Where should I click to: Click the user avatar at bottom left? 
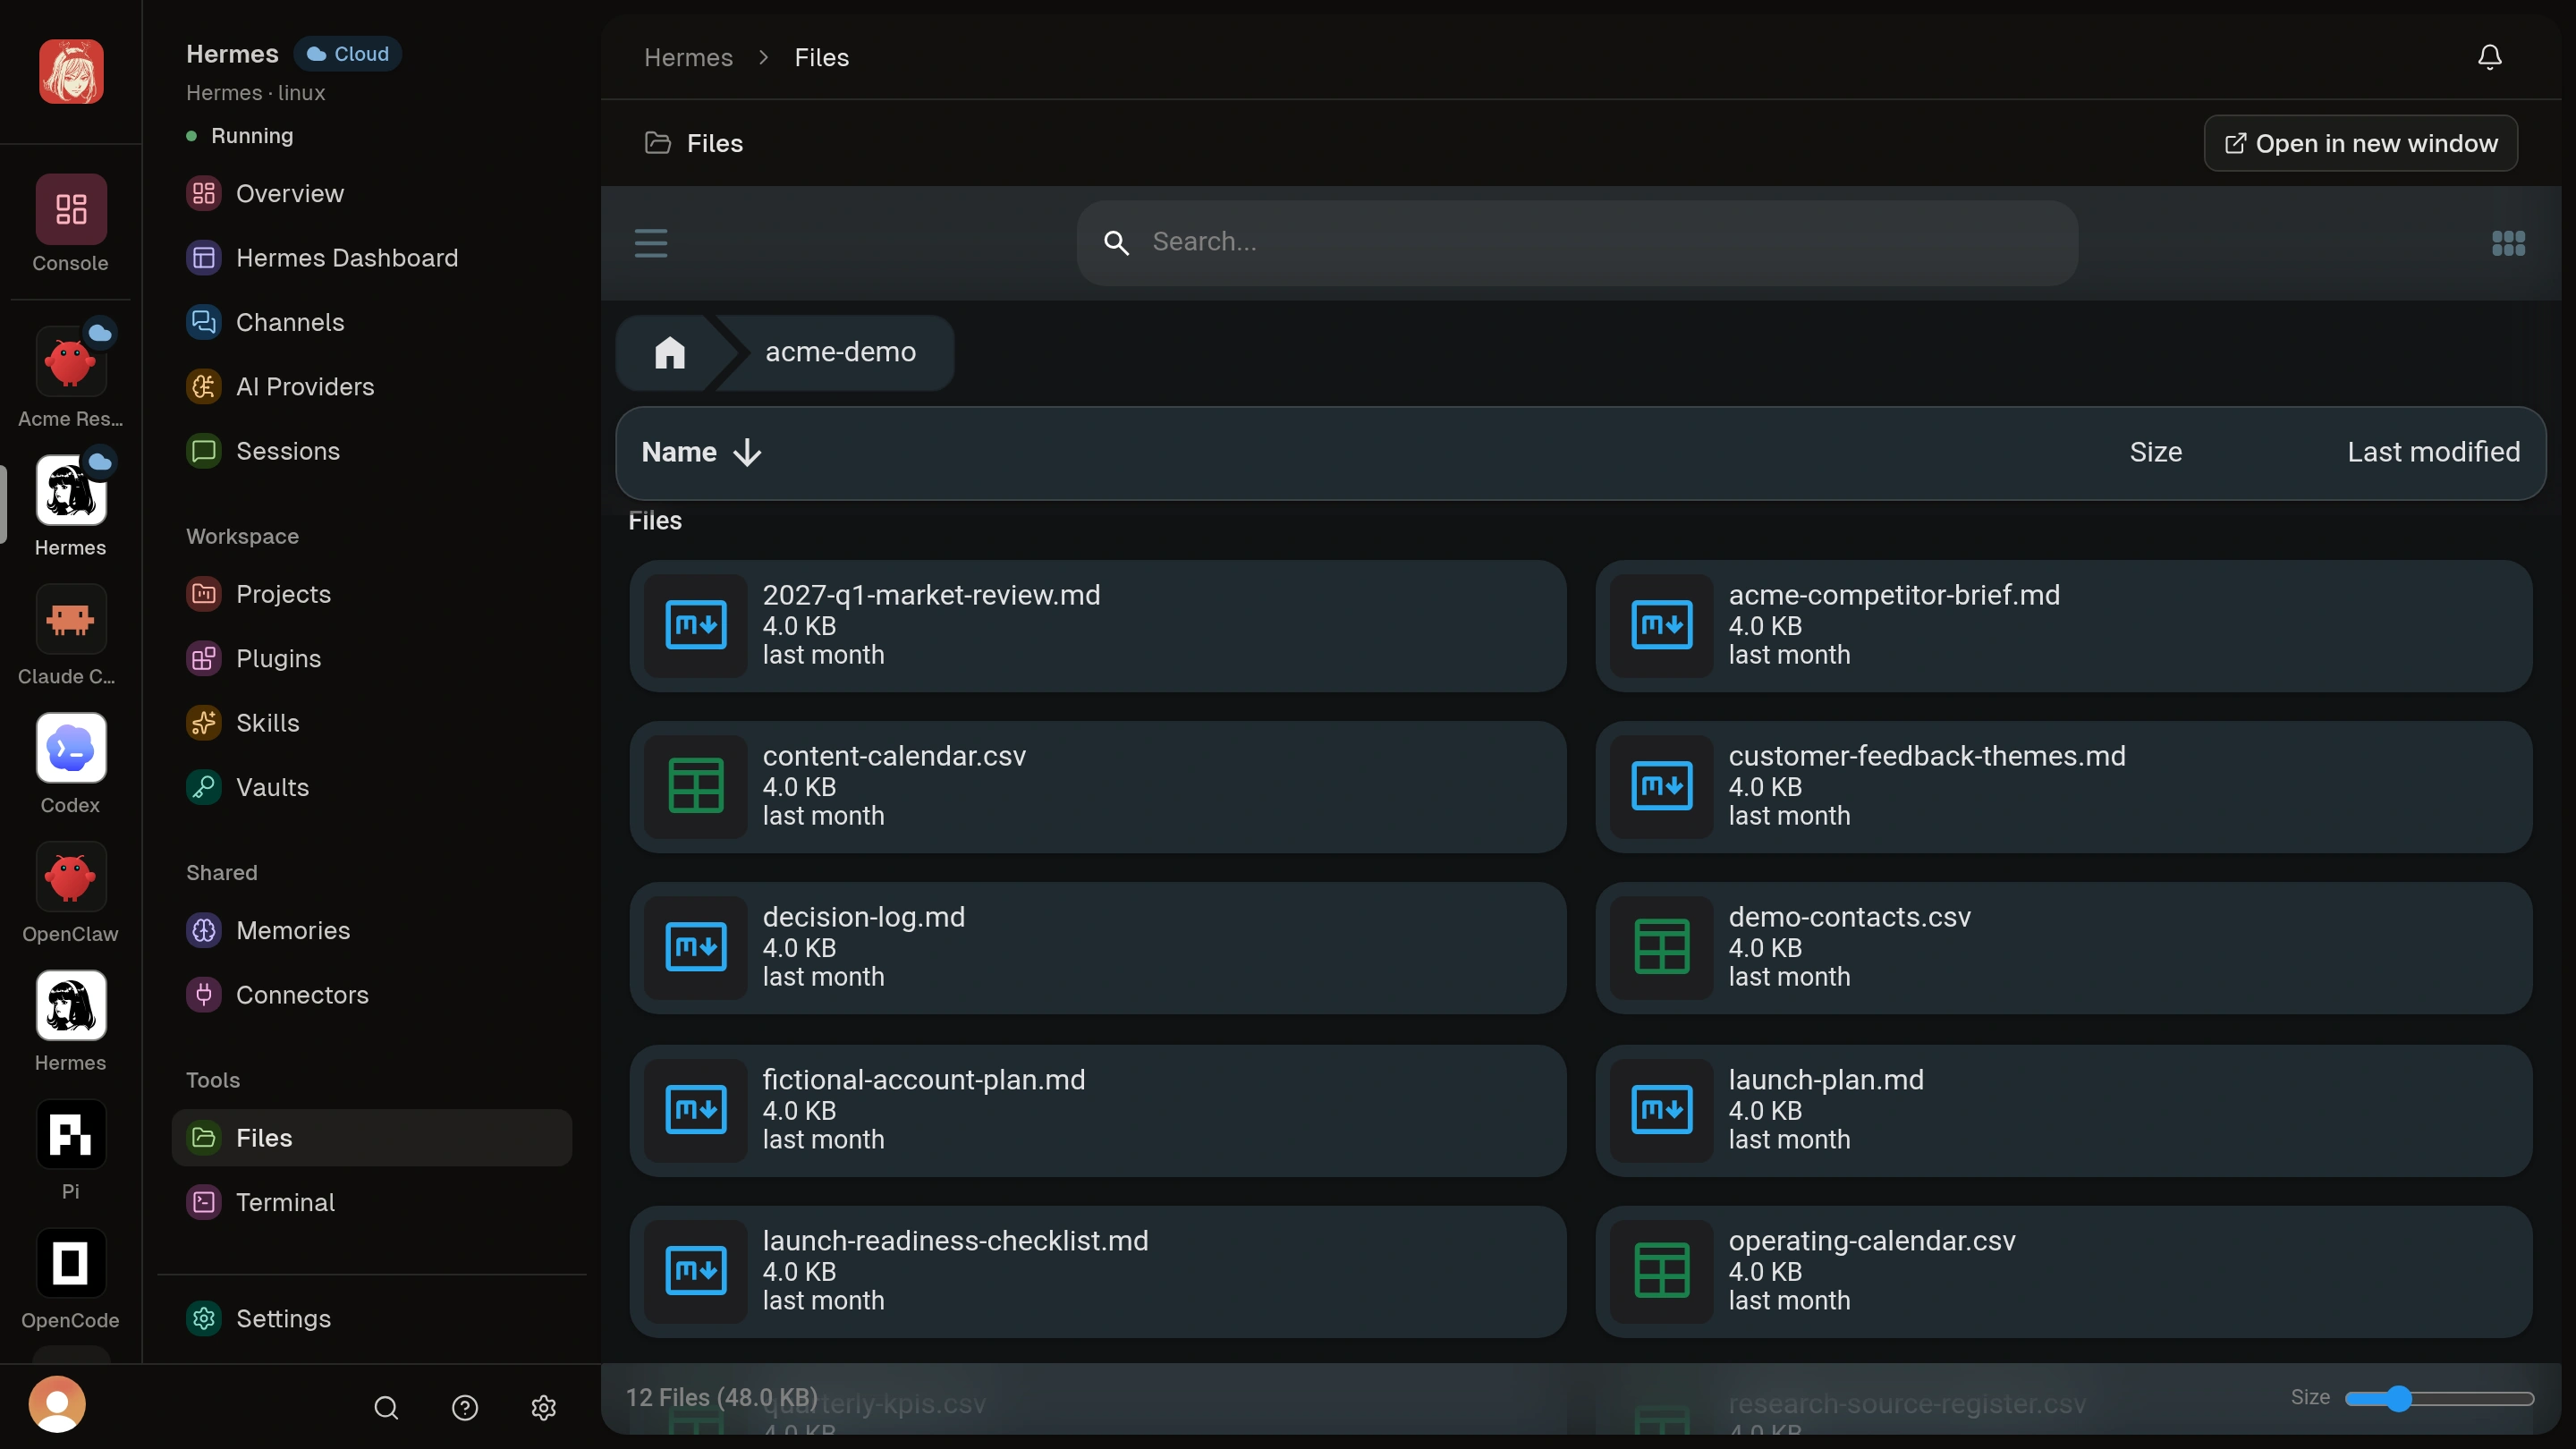click(x=57, y=1404)
